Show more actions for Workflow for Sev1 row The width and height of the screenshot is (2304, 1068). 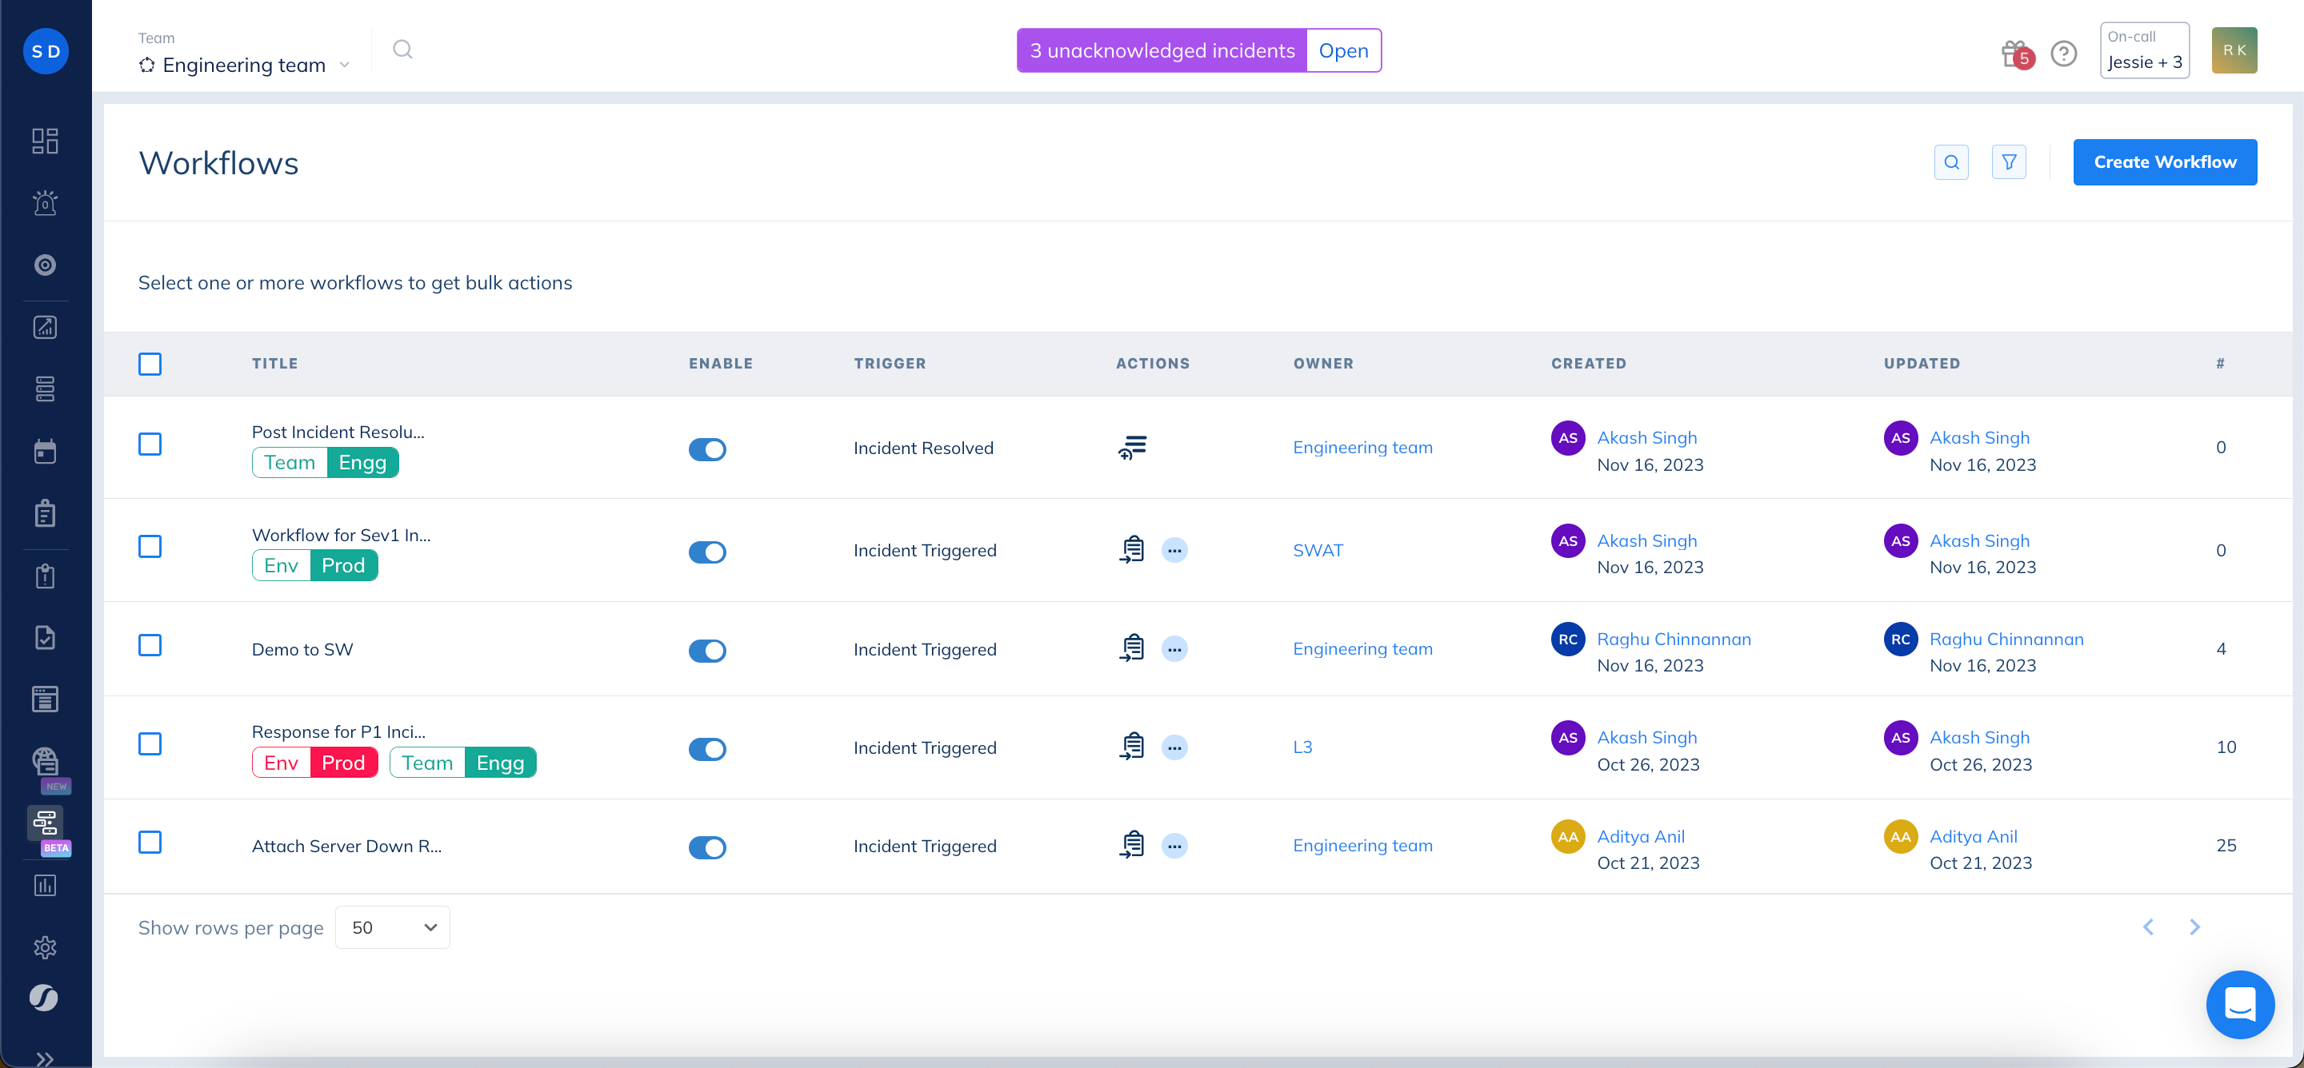pyautogui.click(x=1175, y=550)
